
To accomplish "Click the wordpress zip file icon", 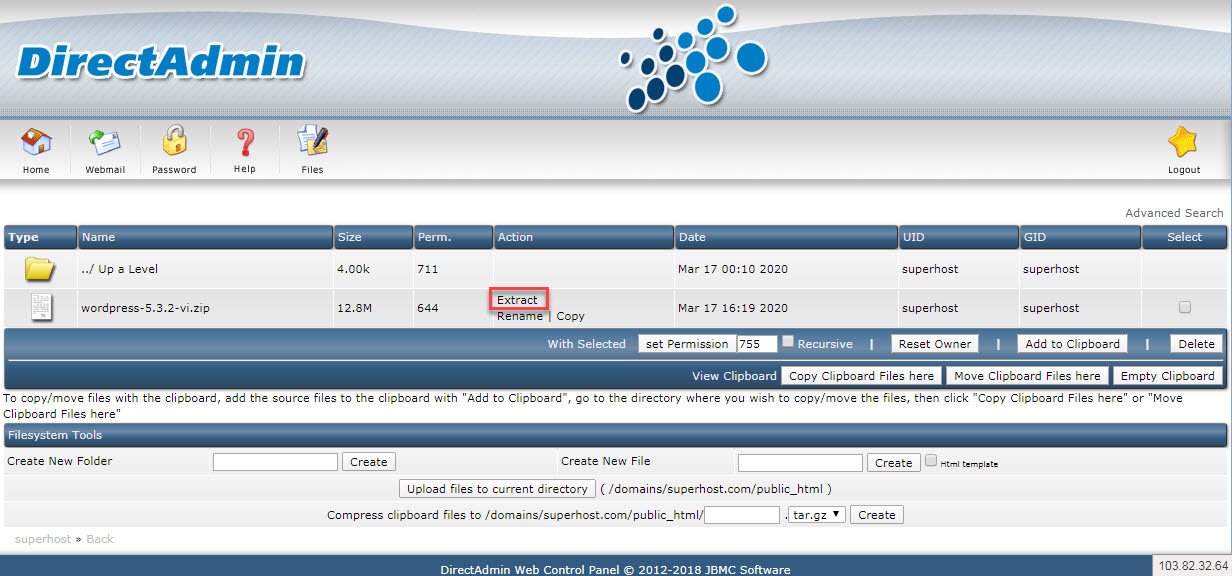I will click(41, 308).
